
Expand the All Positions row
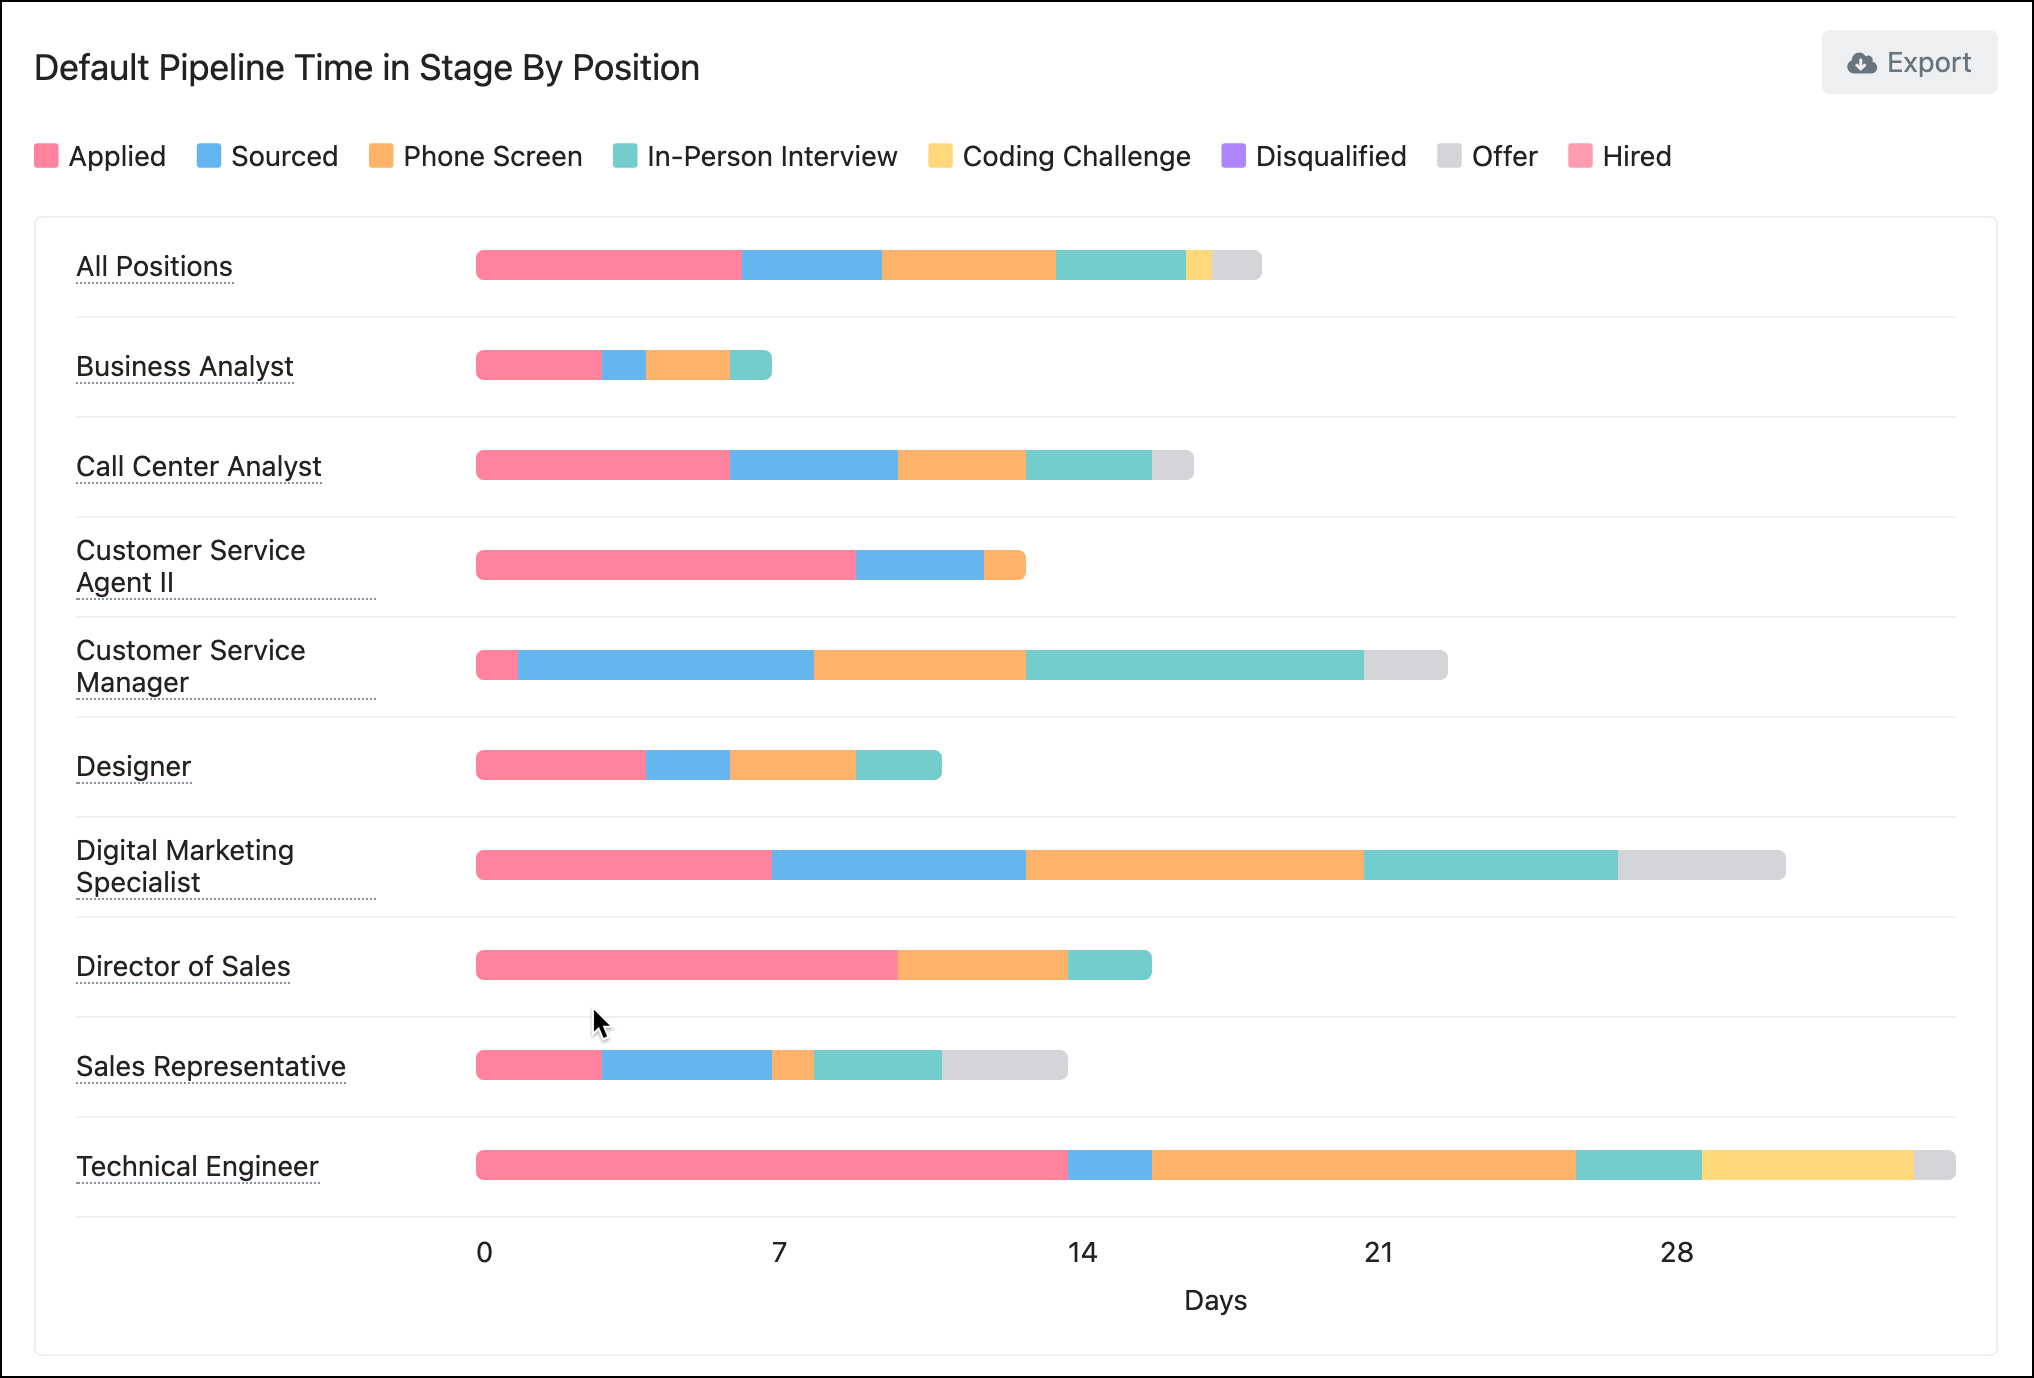155,265
